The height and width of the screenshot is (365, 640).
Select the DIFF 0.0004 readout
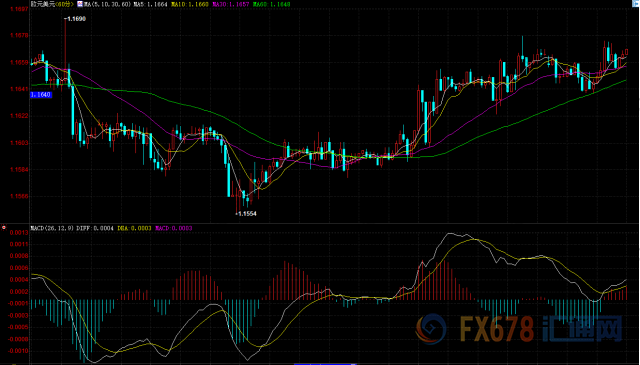coord(95,228)
